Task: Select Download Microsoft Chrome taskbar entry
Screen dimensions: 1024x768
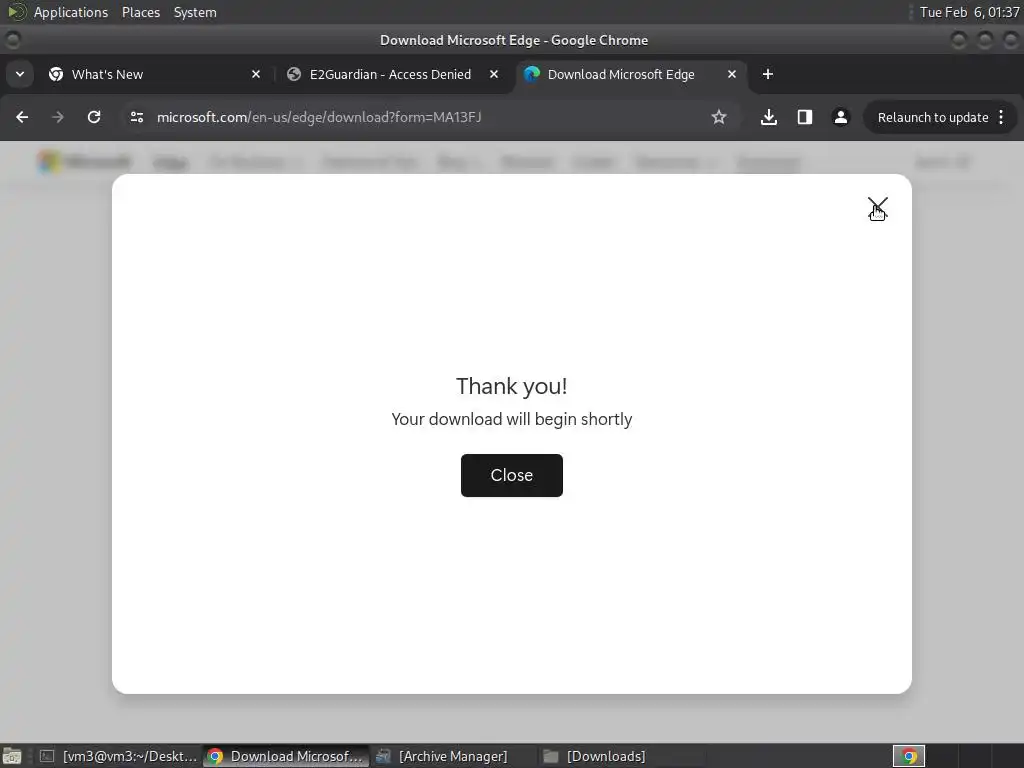Action: click(286, 756)
